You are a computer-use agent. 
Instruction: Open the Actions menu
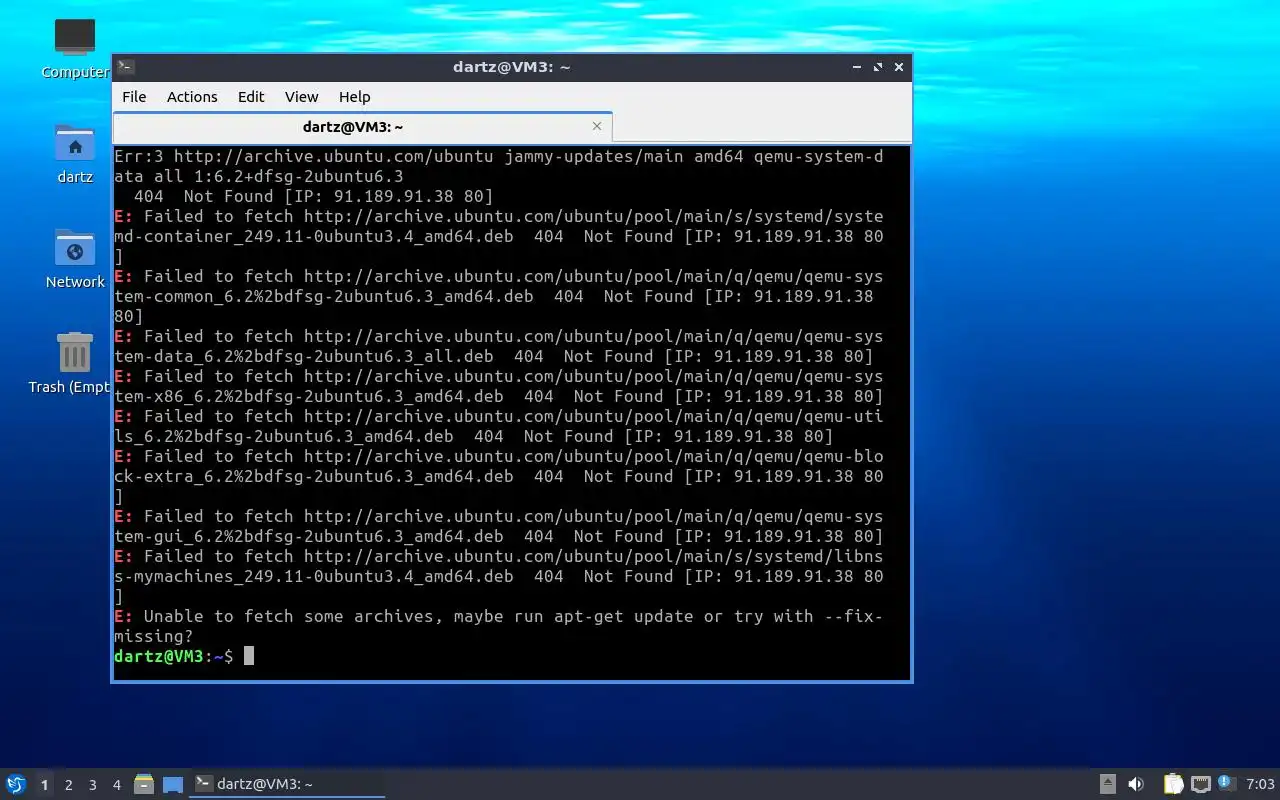coord(192,97)
